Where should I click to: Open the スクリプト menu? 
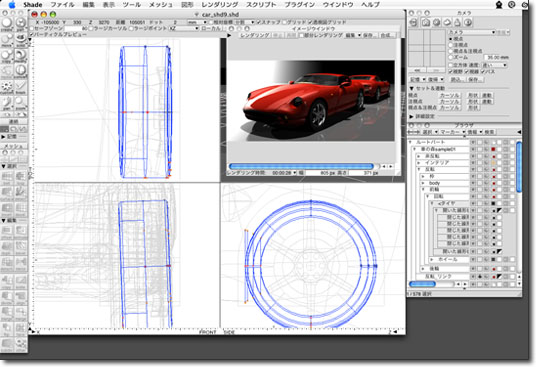[x=261, y=5]
